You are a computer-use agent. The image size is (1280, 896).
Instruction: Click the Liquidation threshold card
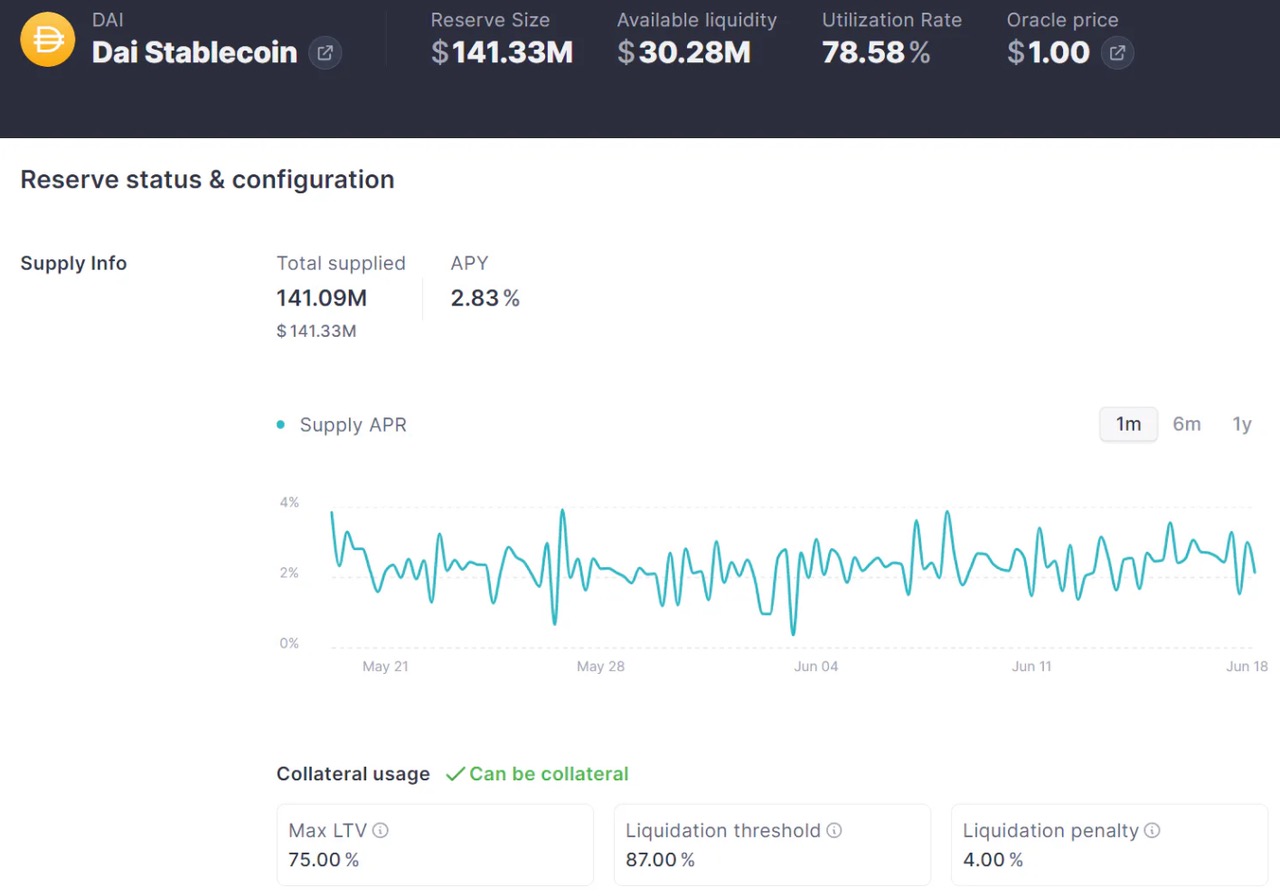772,845
